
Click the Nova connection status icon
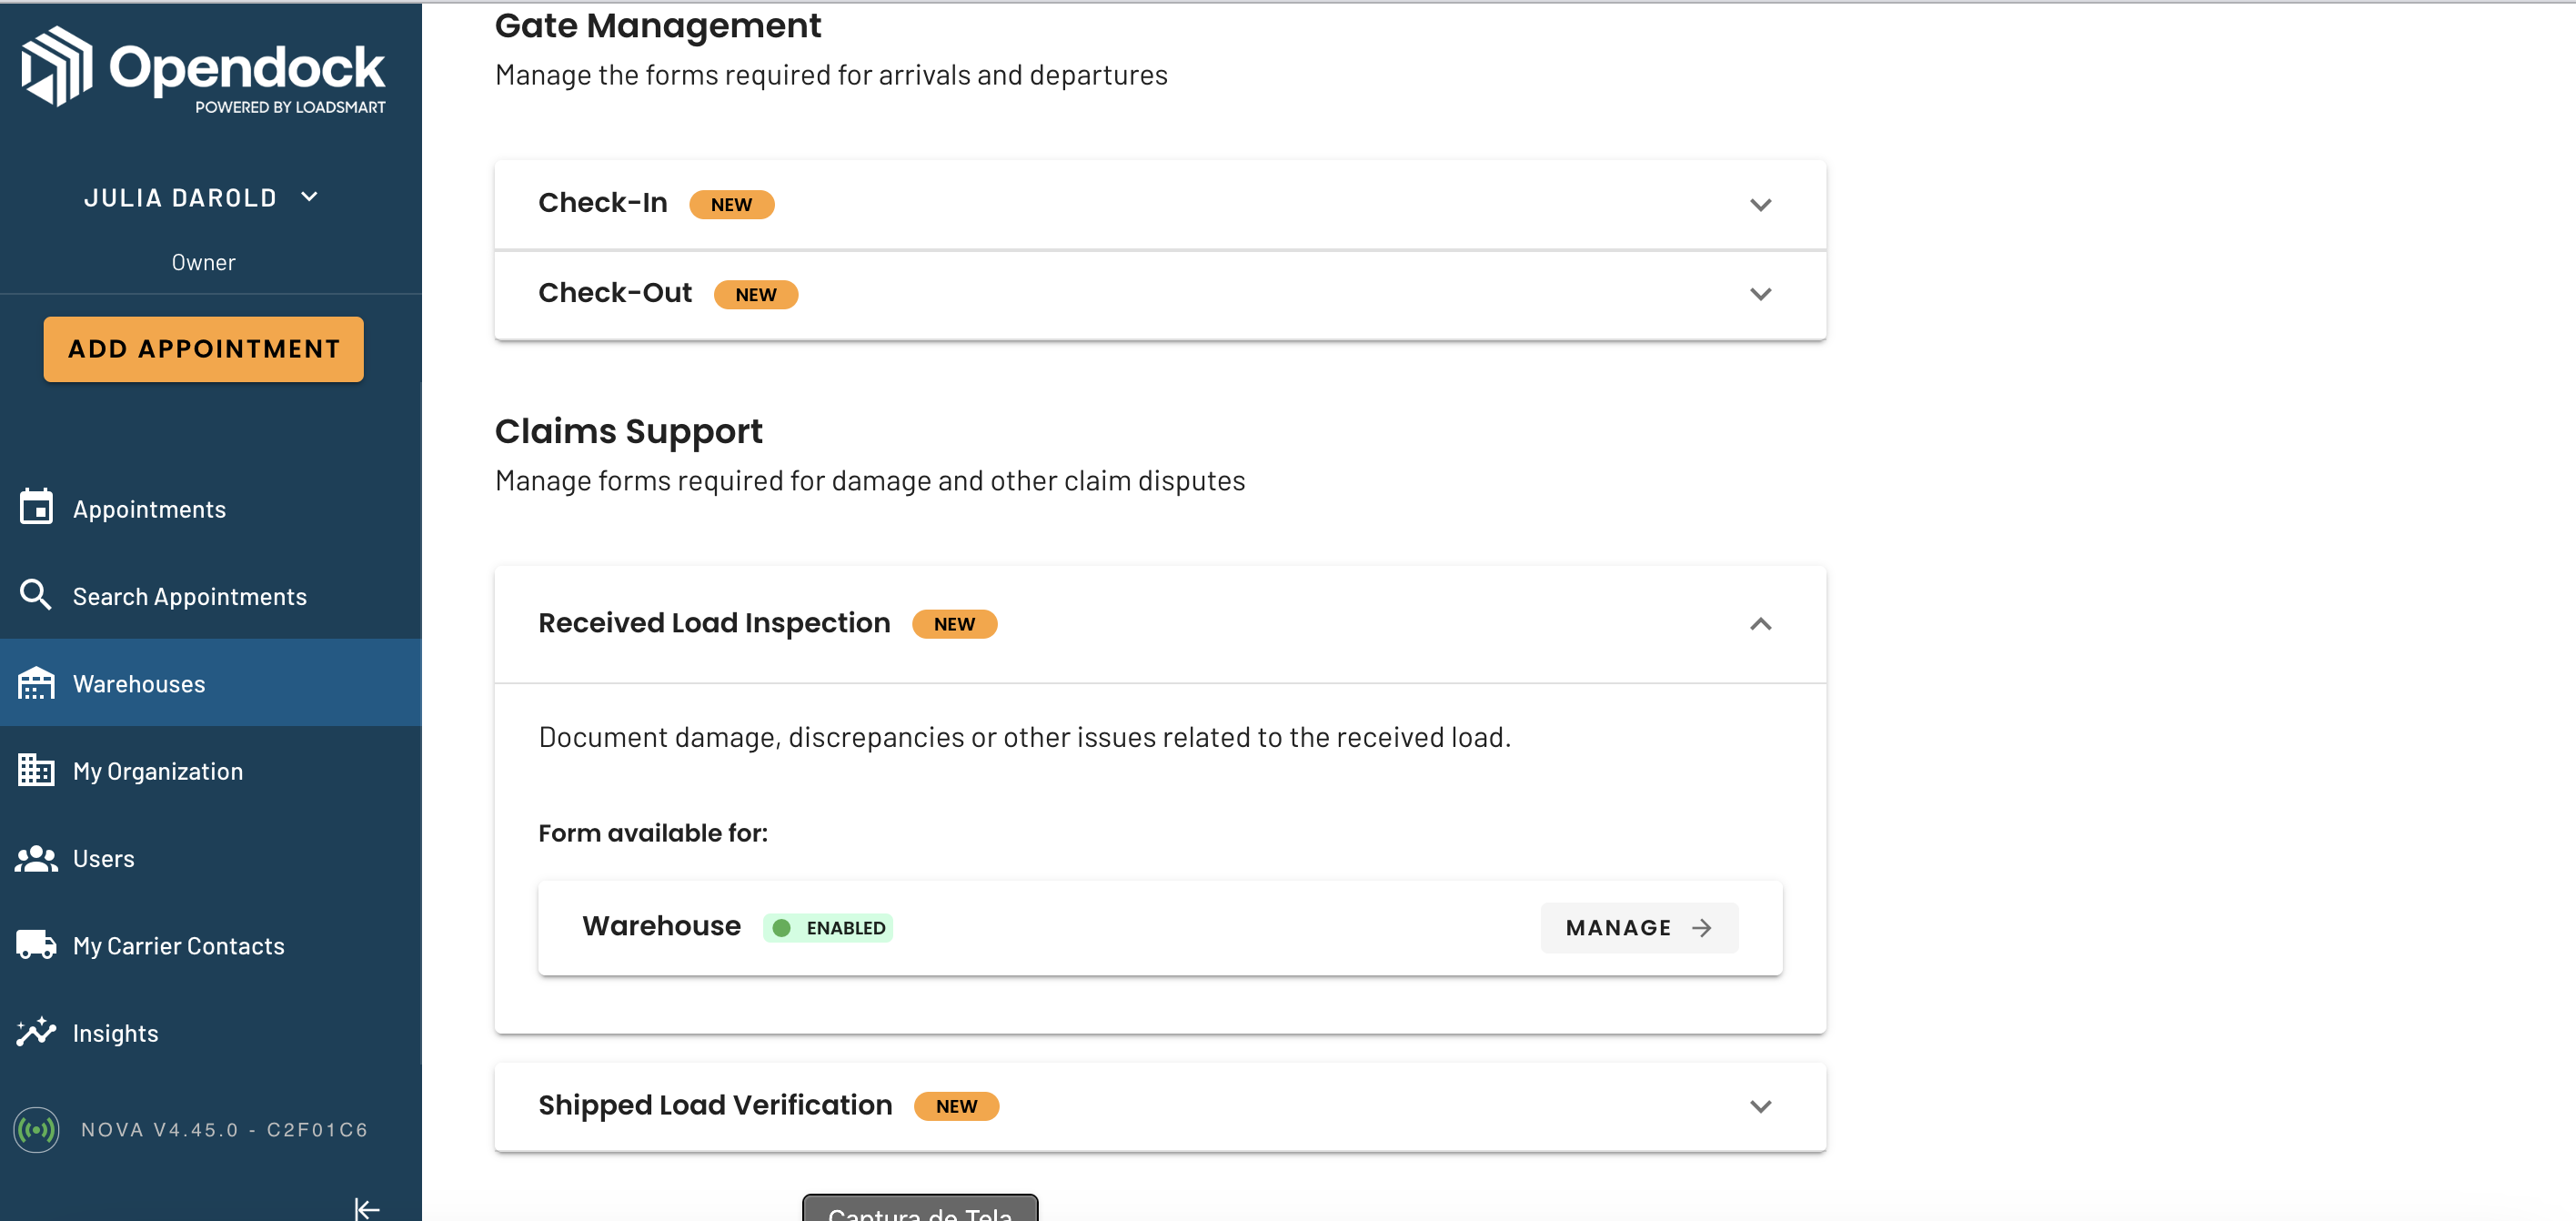click(37, 1130)
